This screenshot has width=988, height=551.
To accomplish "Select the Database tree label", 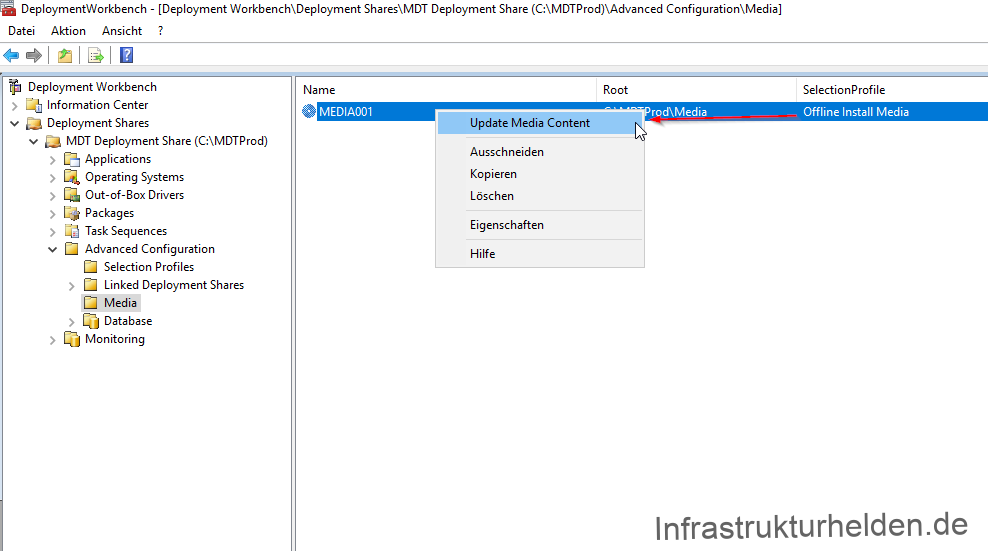I will coord(128,321).
